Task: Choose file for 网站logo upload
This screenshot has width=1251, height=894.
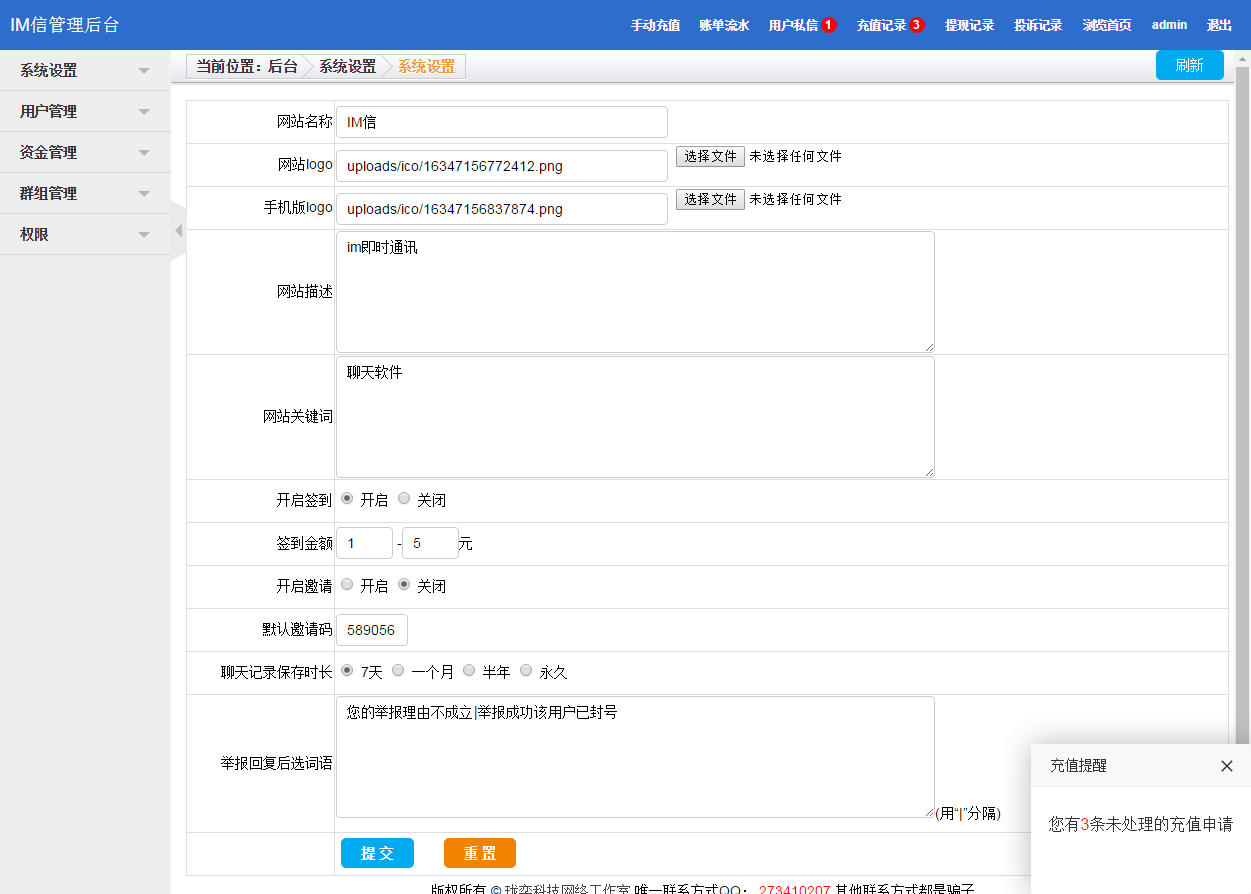Action: [x=710, y=157]
